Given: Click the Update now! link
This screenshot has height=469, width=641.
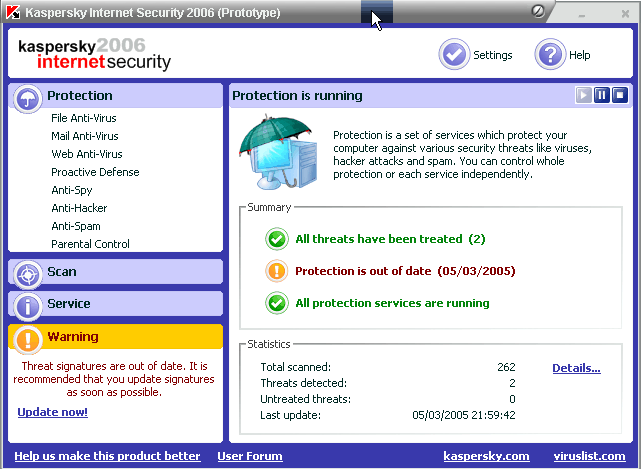Looking at the screenshot, I should click(x=52, y=412).
